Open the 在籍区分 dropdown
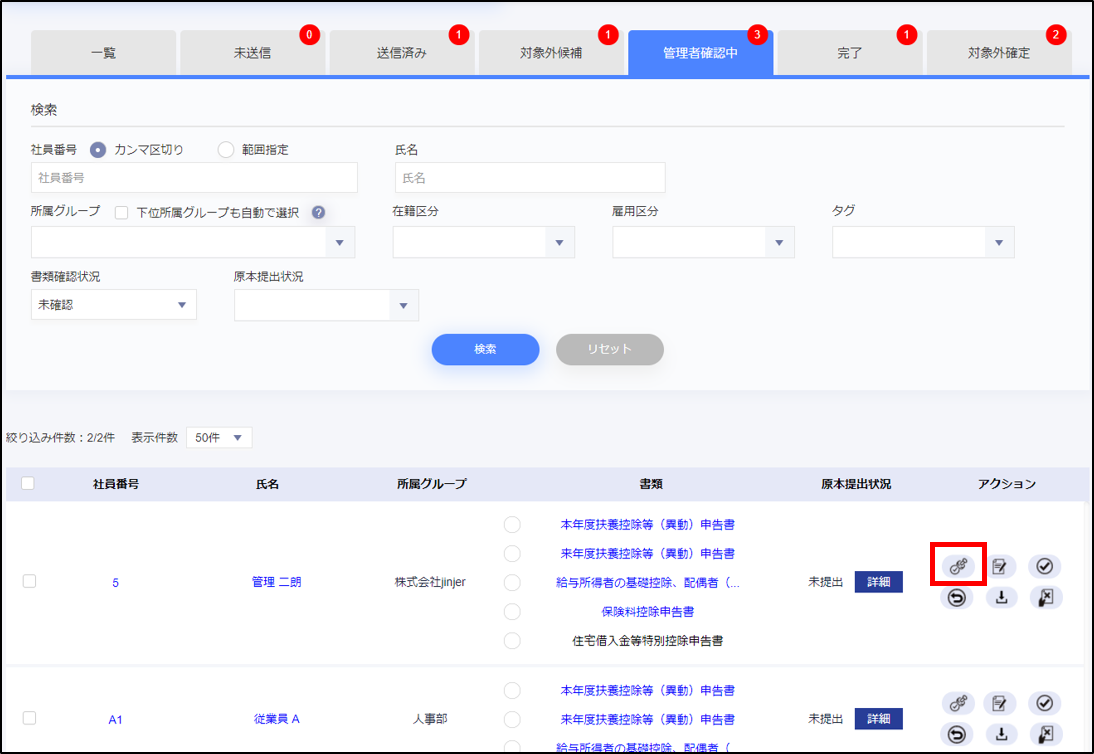The width and height of the screenshot is (1094, 754). point(484,242)
